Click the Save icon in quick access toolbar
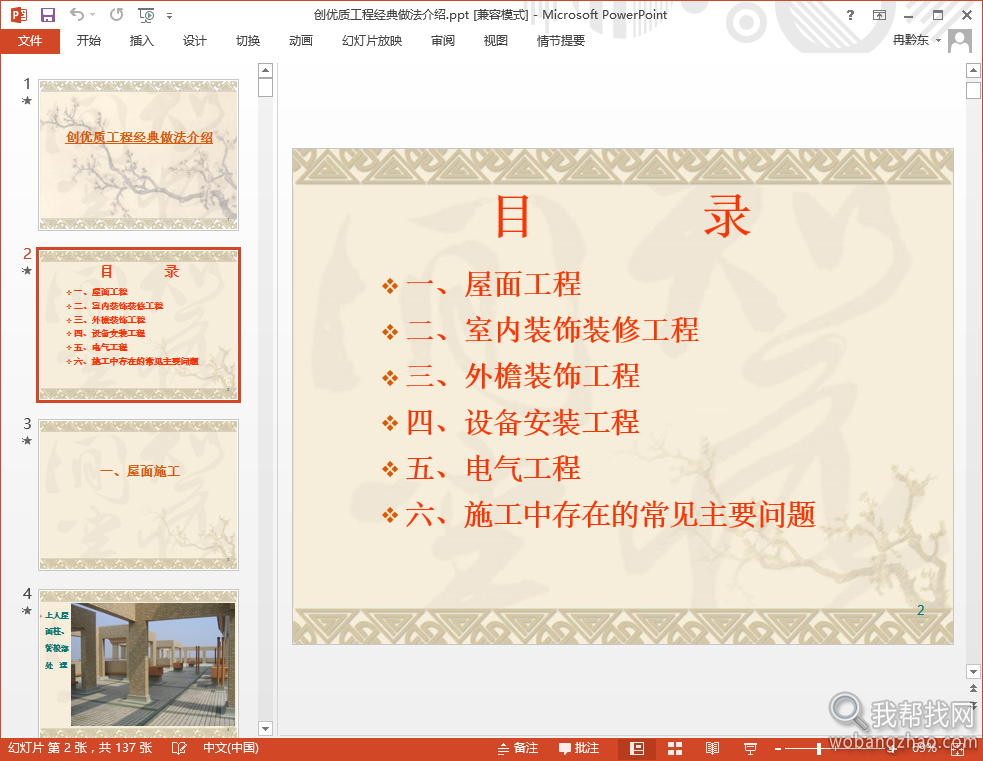The width and height of the screenshot is (983, 761). 48,14
